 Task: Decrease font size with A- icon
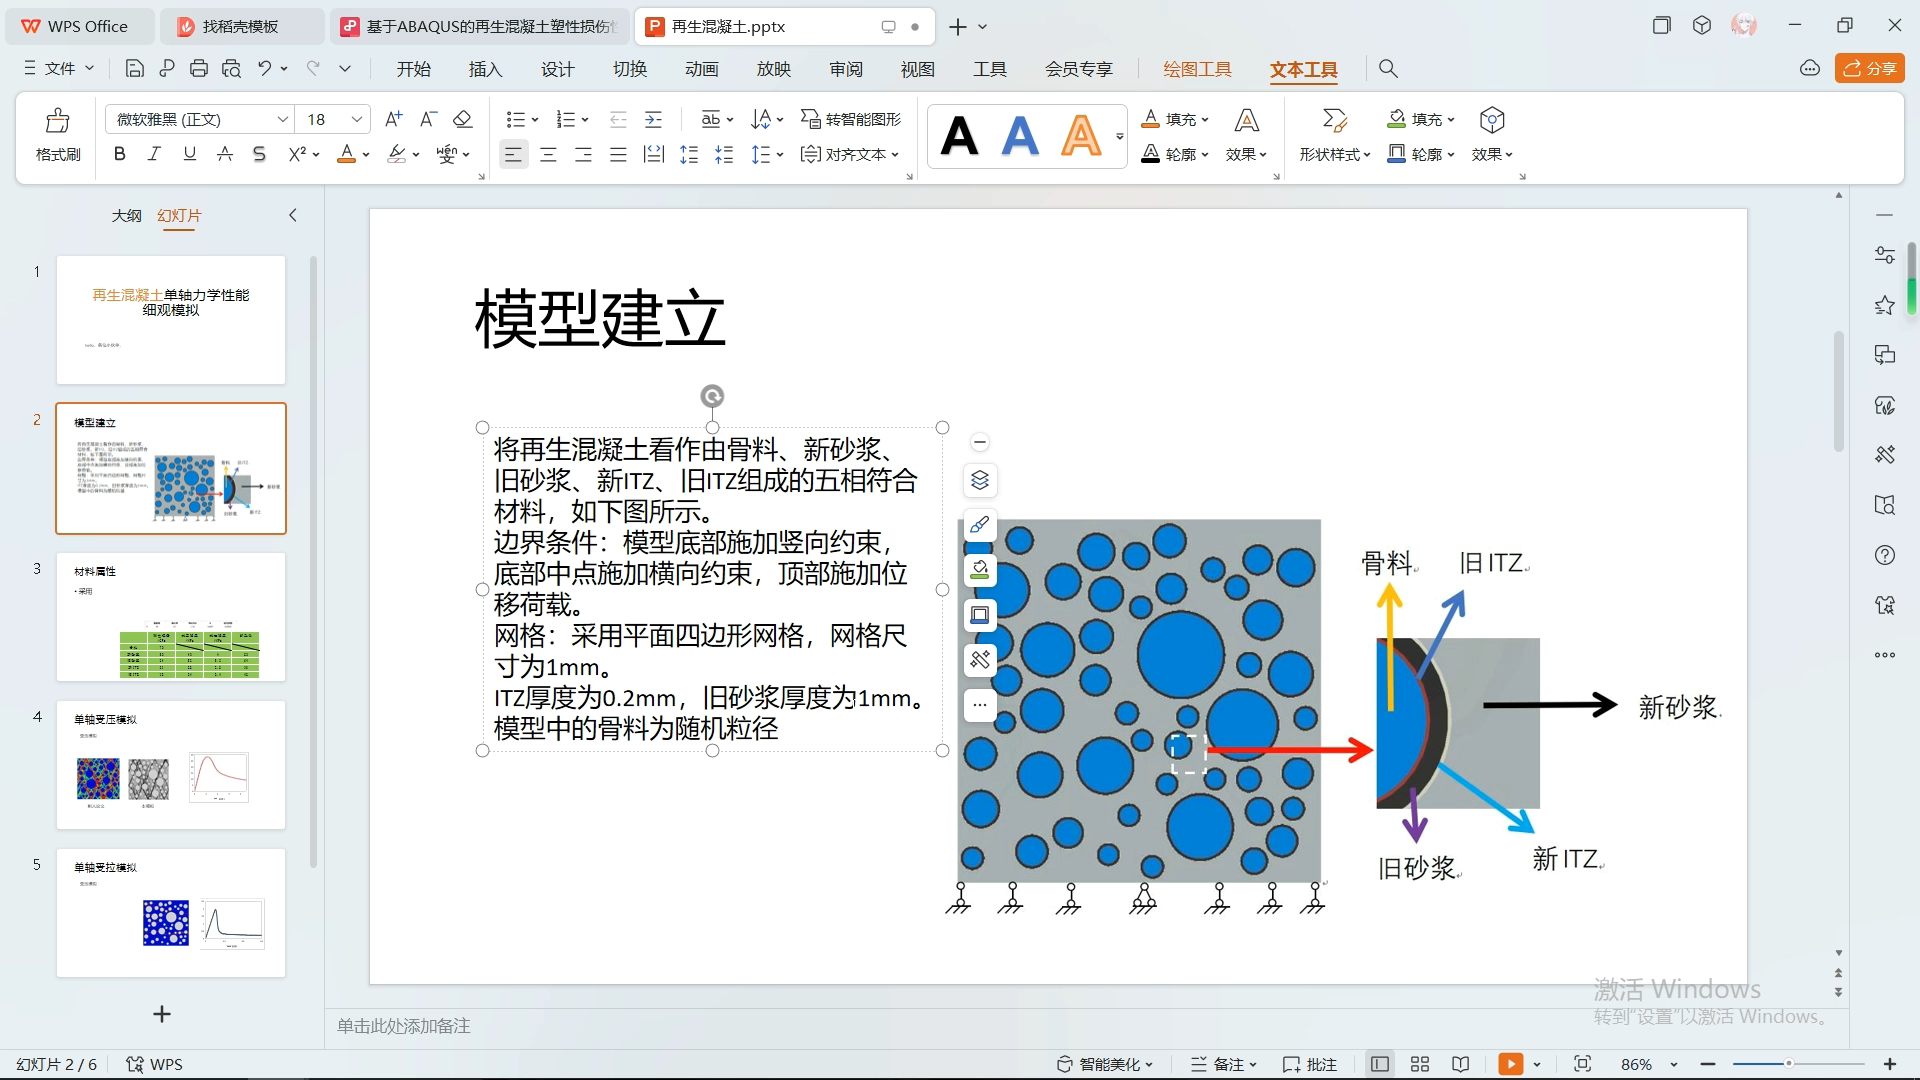pyautogui.click(x=428, y=119)
